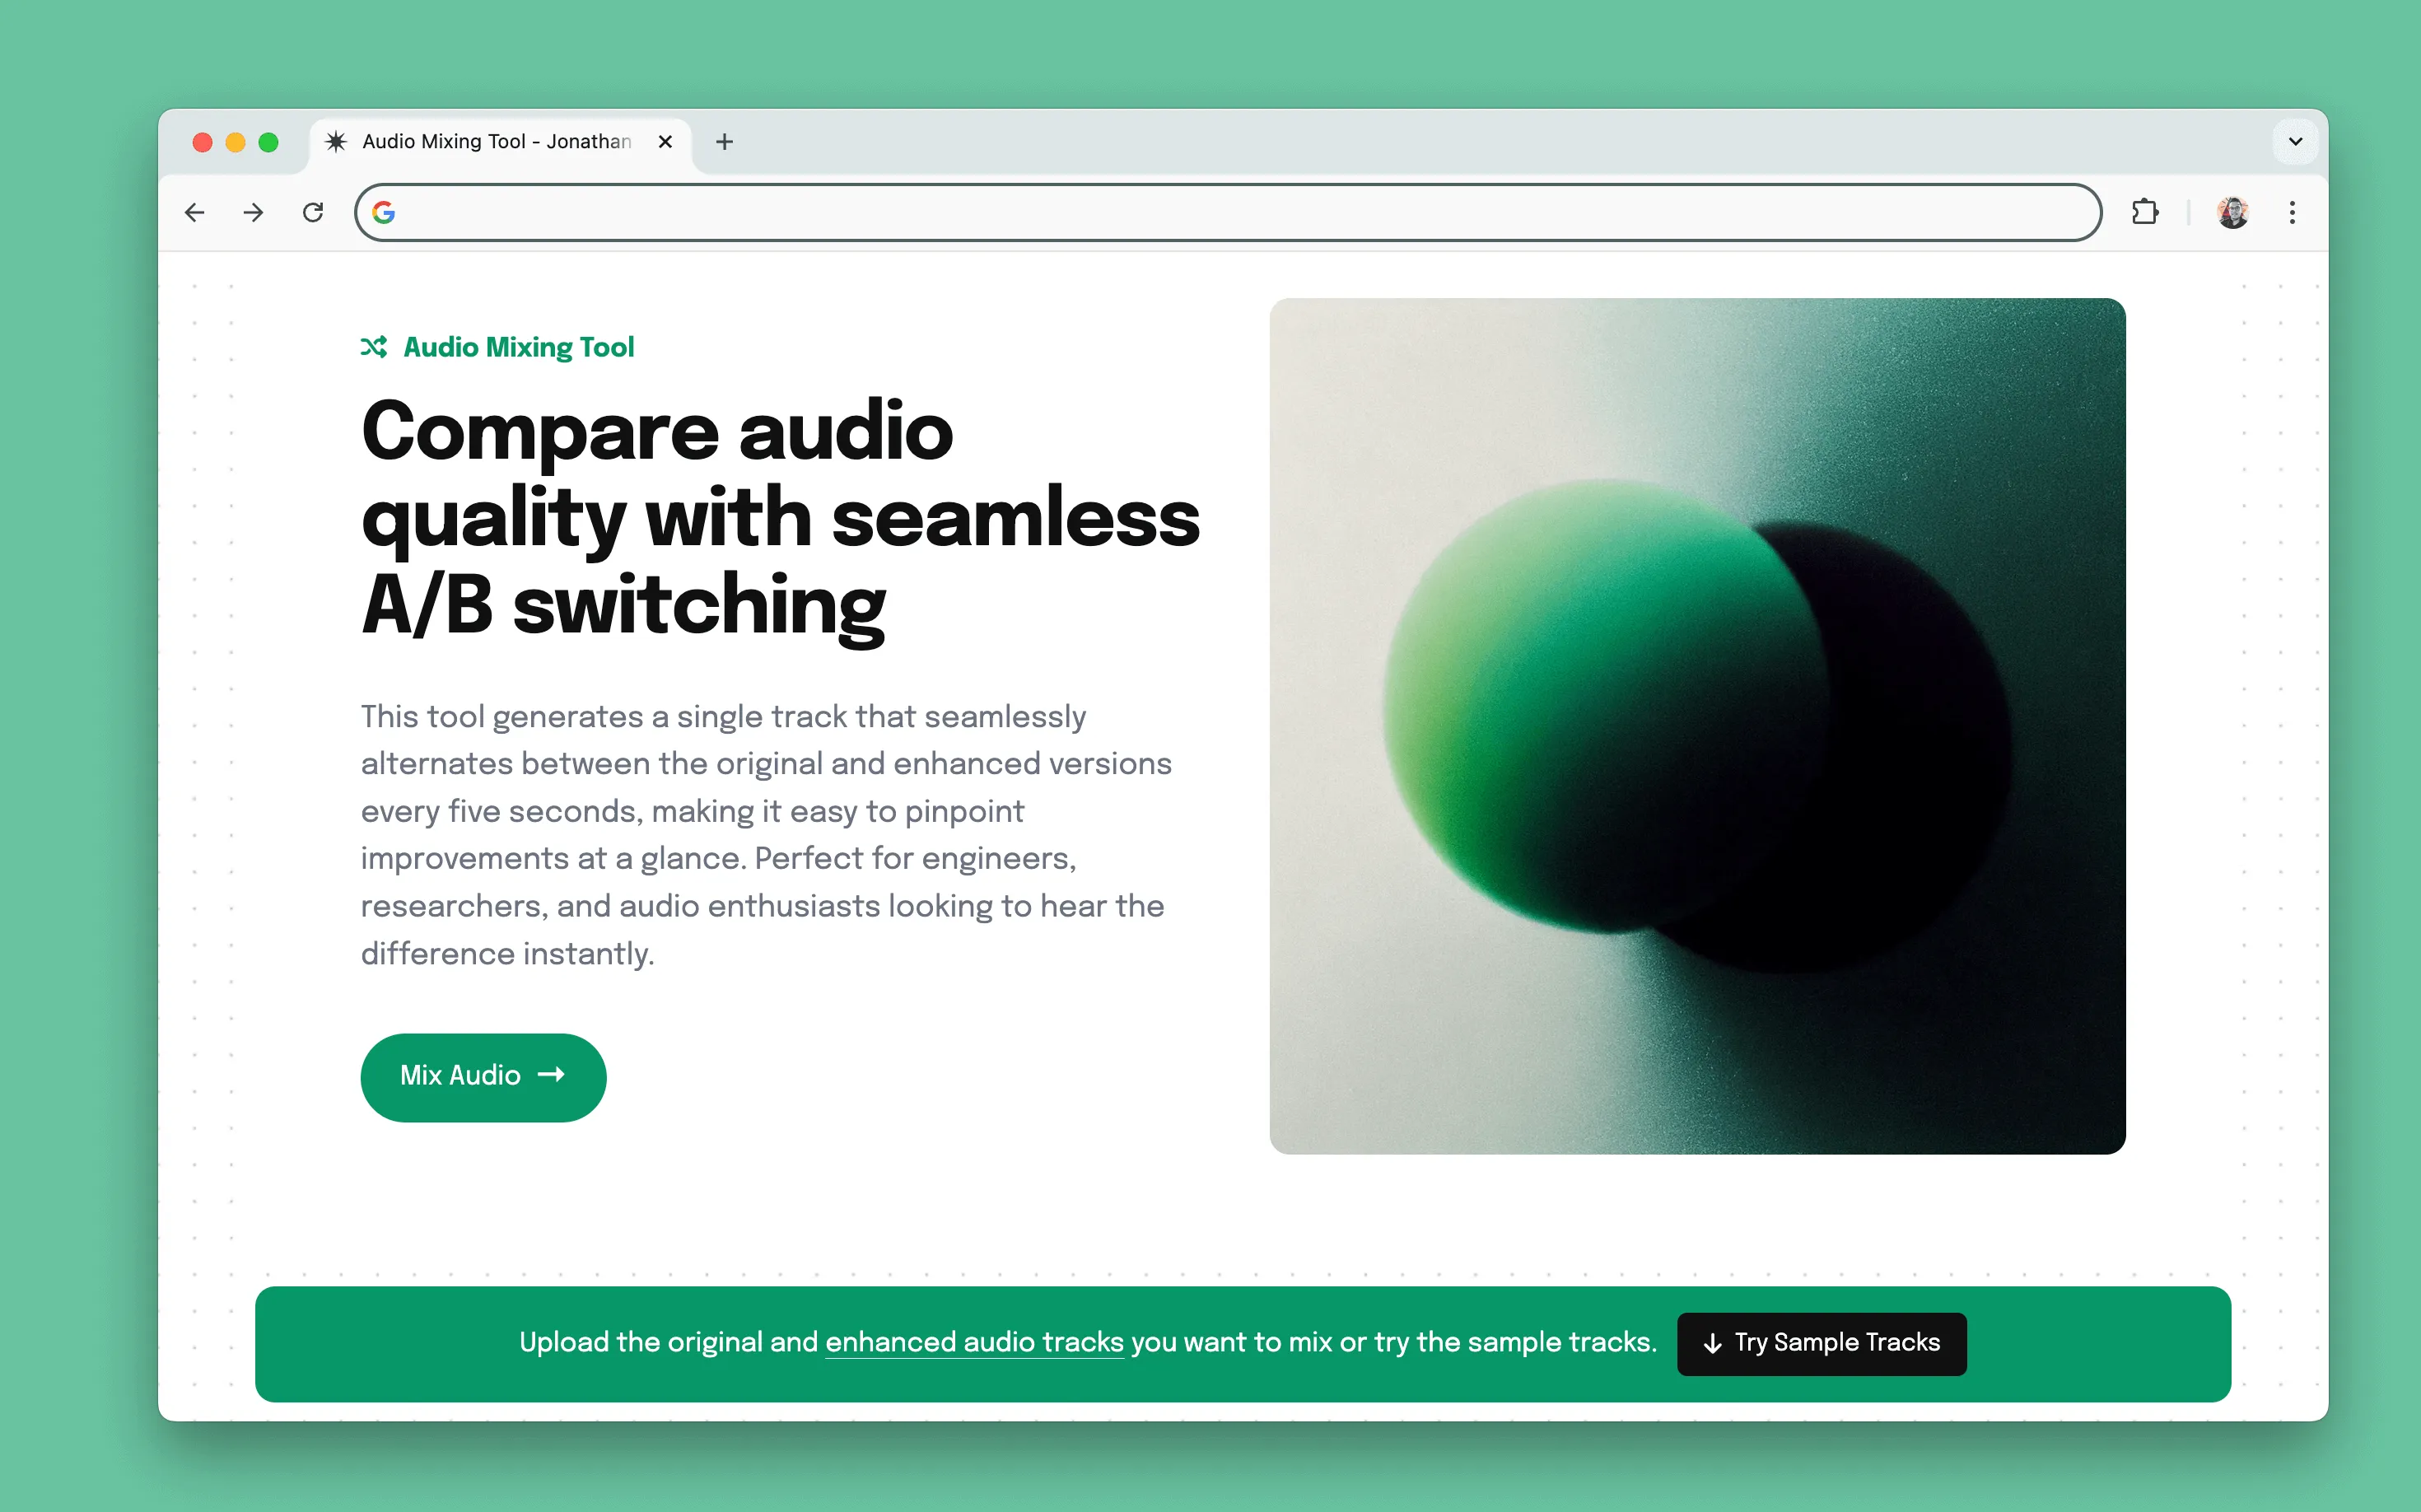Click the green fullscreen window button
This screenshot has width=2421, height=1512.
point(268,142)
